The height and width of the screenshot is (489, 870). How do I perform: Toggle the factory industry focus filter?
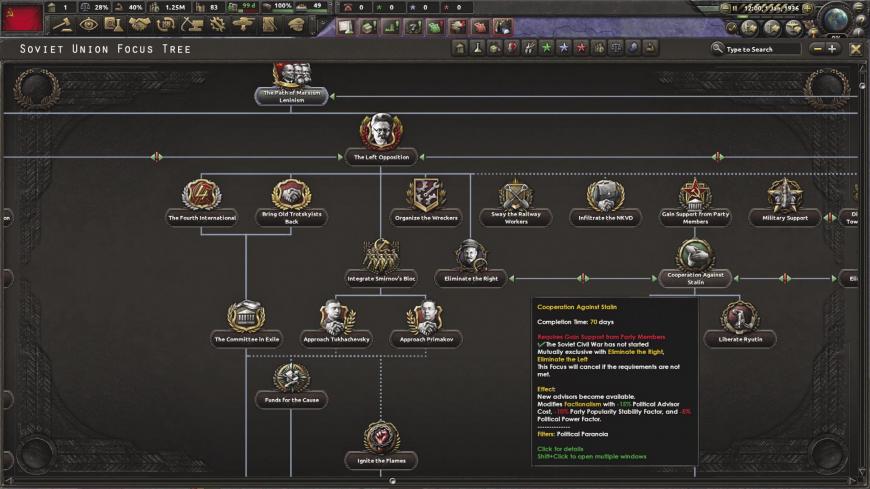click(494, 48)
